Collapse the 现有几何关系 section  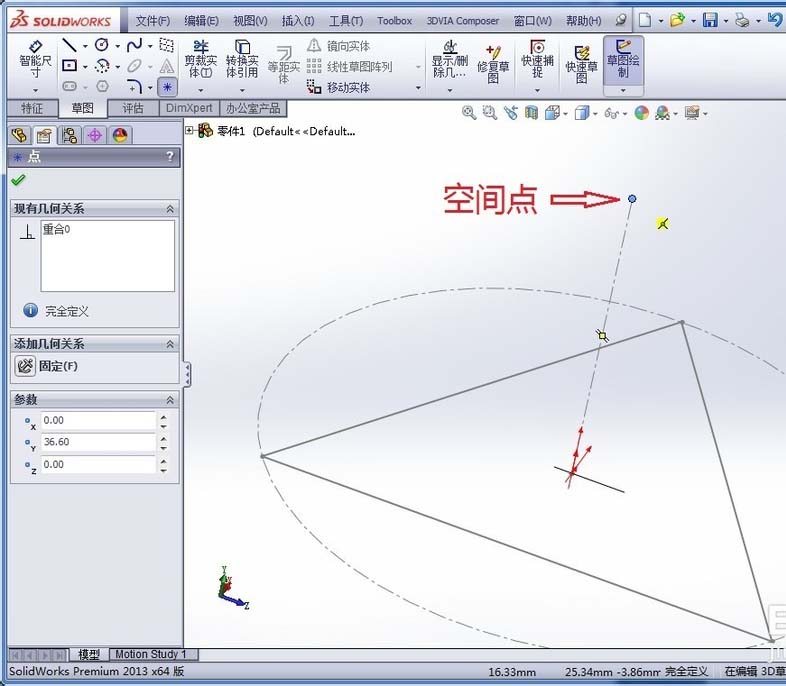[170, 209]
